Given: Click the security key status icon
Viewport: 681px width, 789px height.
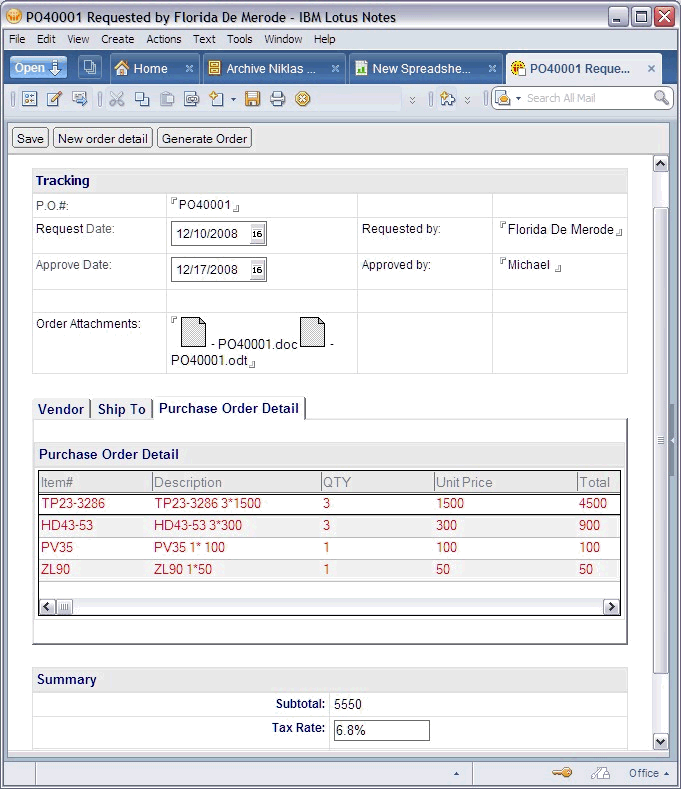Looking at the screenshot, I should point(562,772).
